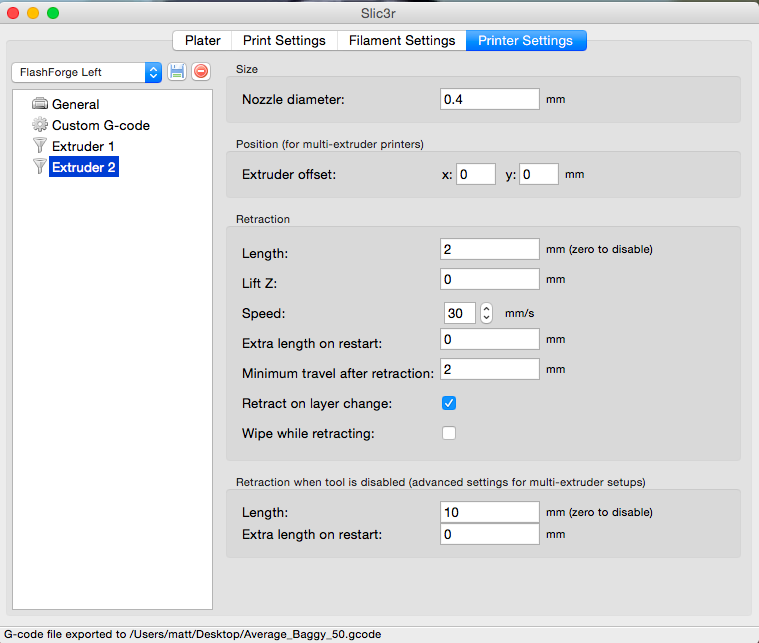
Task: Click the Nozzle diameter input field
Action: pyautogui.click(x=489, y=99)
